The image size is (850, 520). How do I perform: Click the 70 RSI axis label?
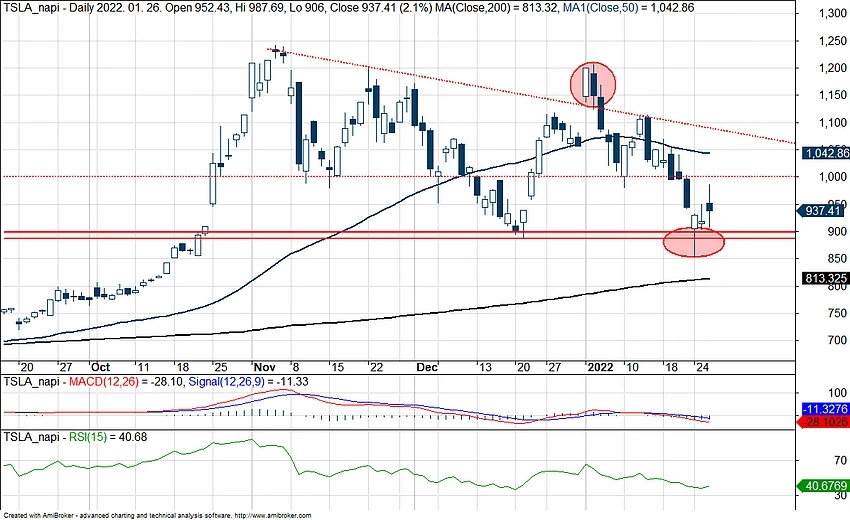(840, 460)
